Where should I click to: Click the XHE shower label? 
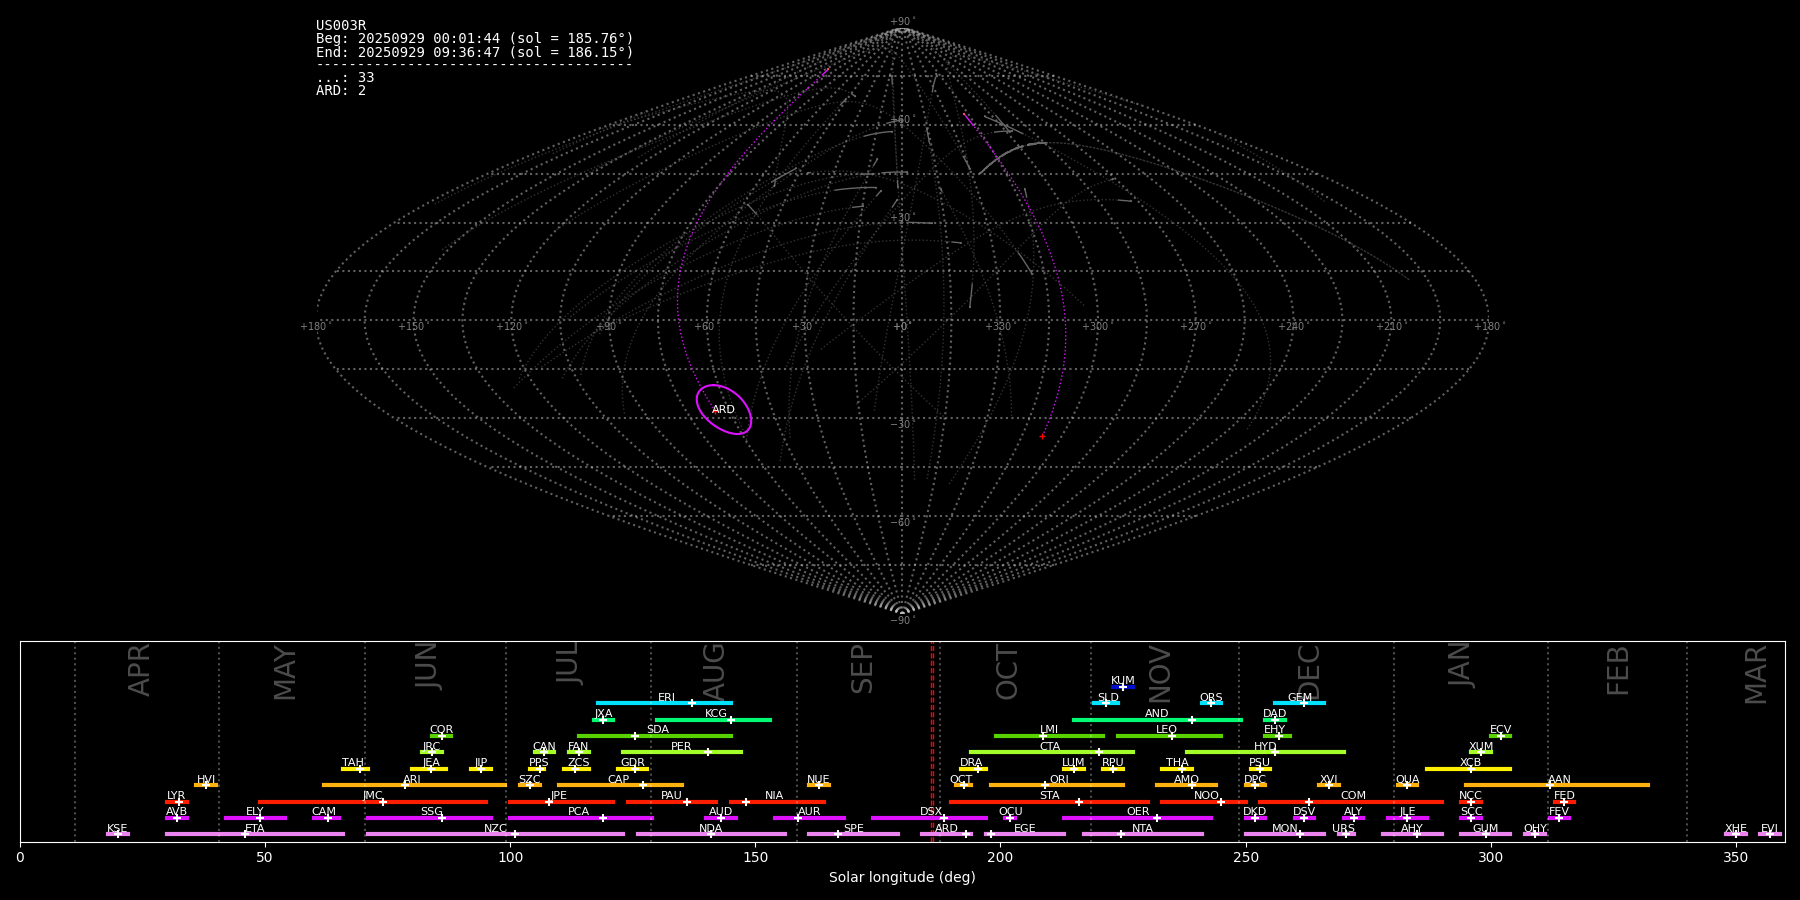(1735, 829)
